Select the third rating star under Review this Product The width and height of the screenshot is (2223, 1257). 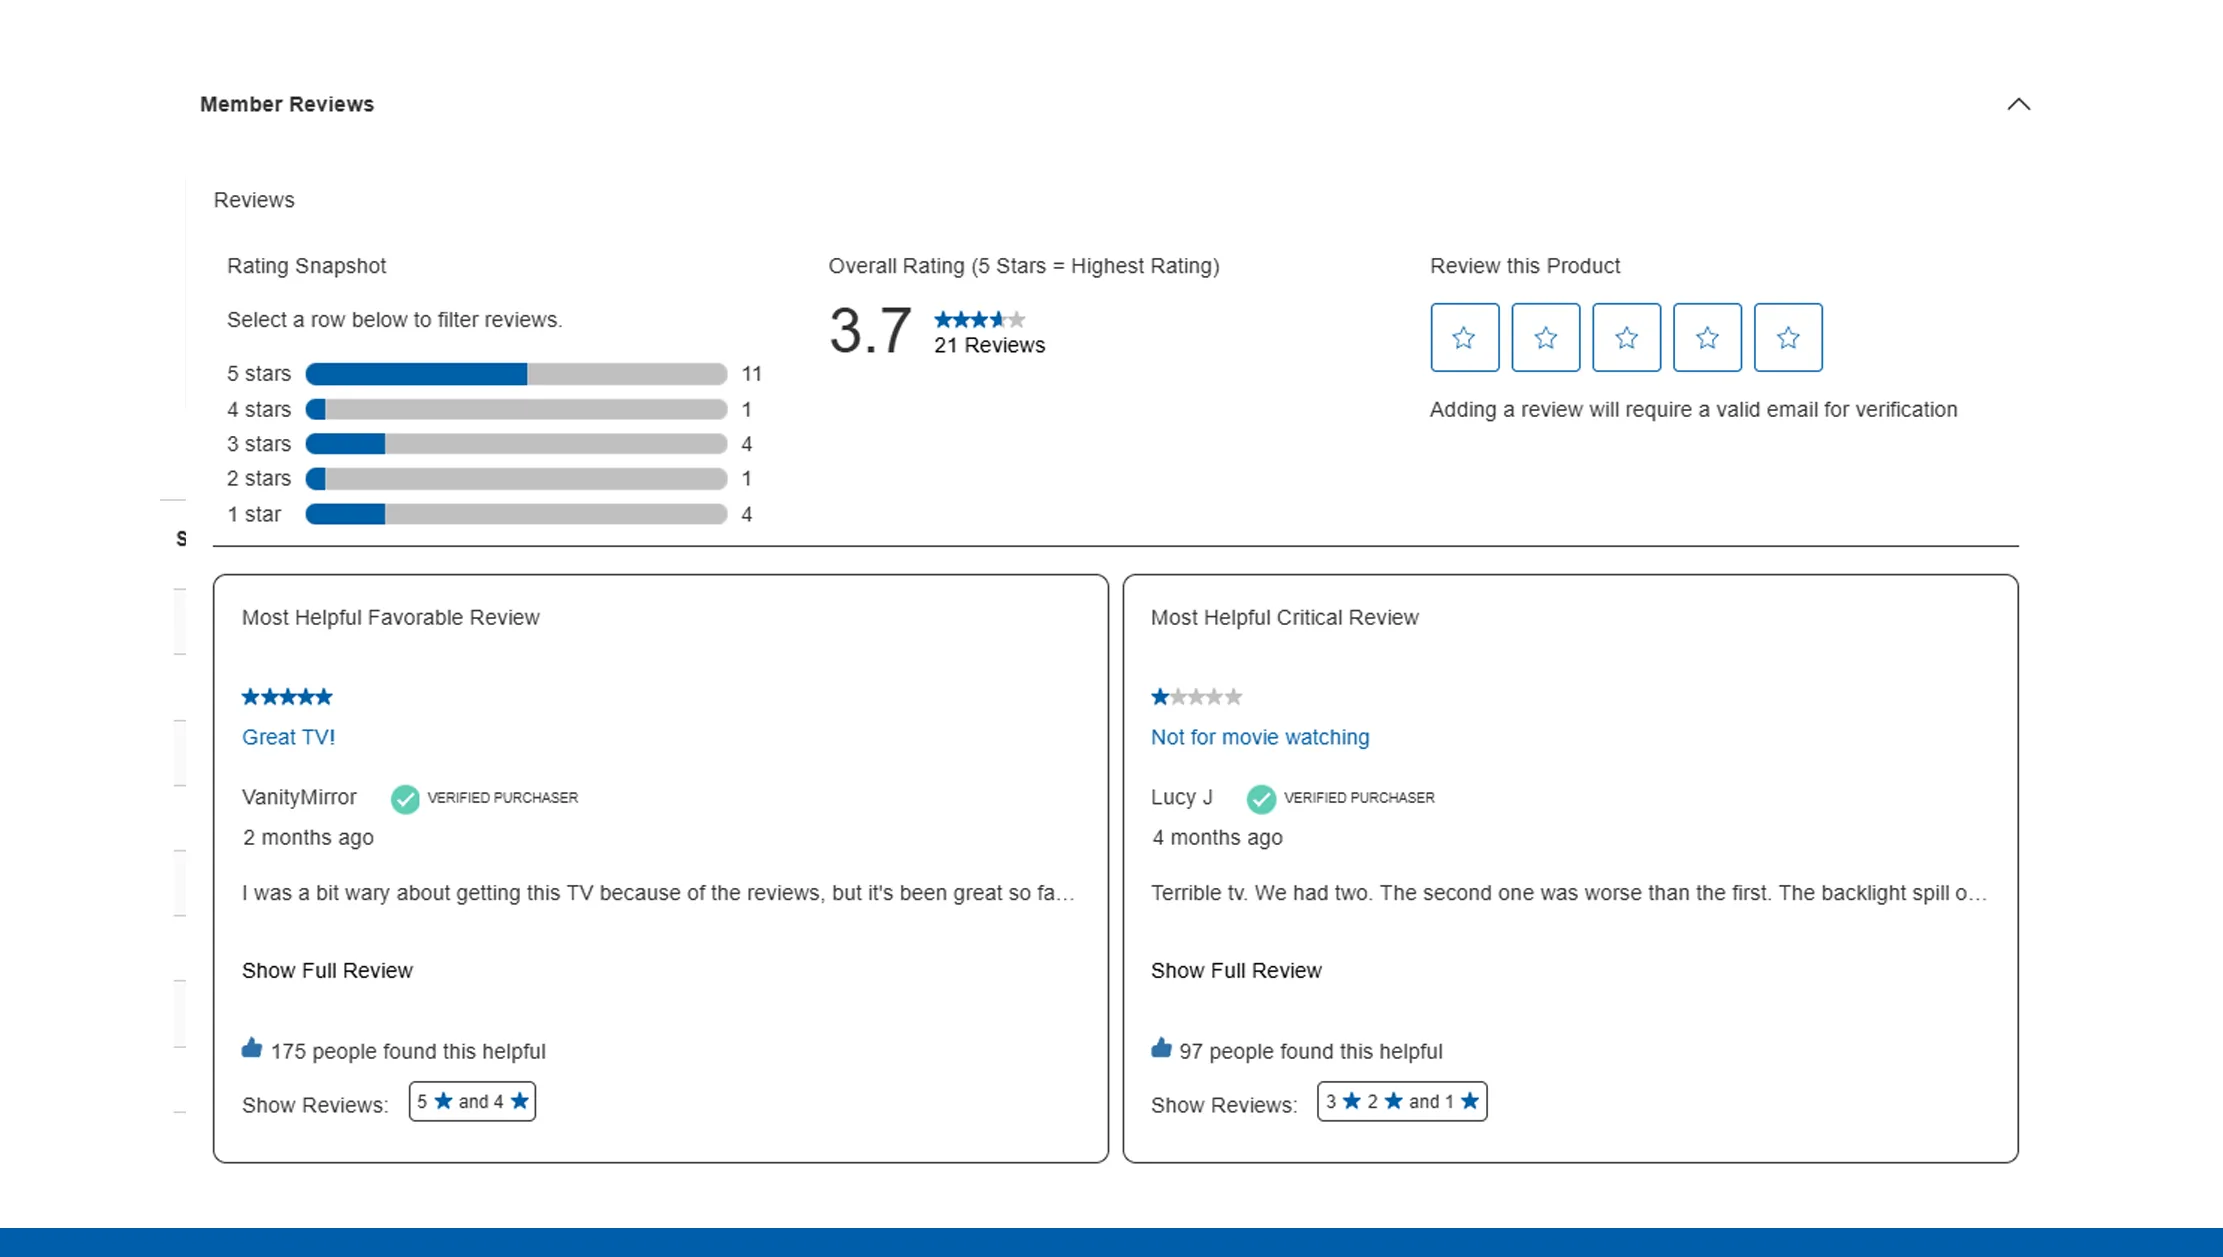[x=1626, y=337]
